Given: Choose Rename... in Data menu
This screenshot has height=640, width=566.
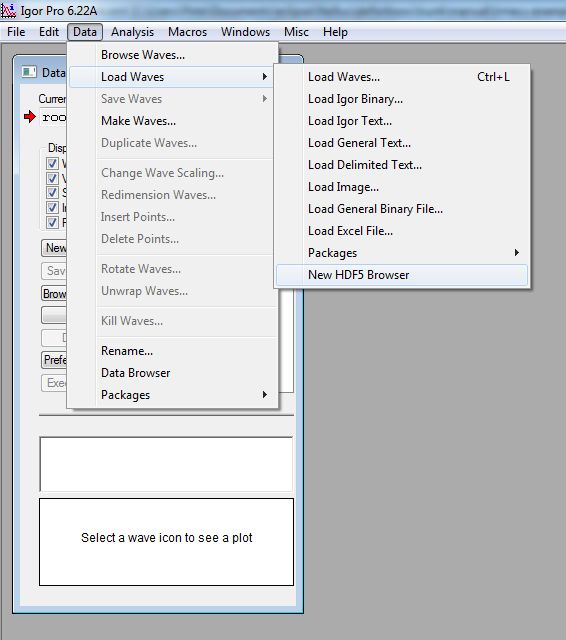Looking at the screenshot, I should tap(173, 351).
